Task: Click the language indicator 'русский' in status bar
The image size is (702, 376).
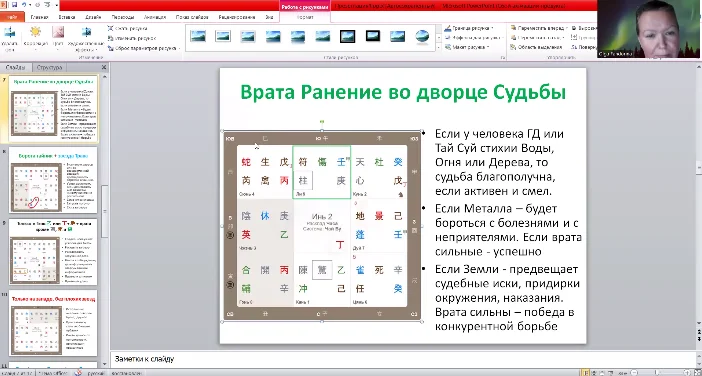Action: tap(95, 372)
